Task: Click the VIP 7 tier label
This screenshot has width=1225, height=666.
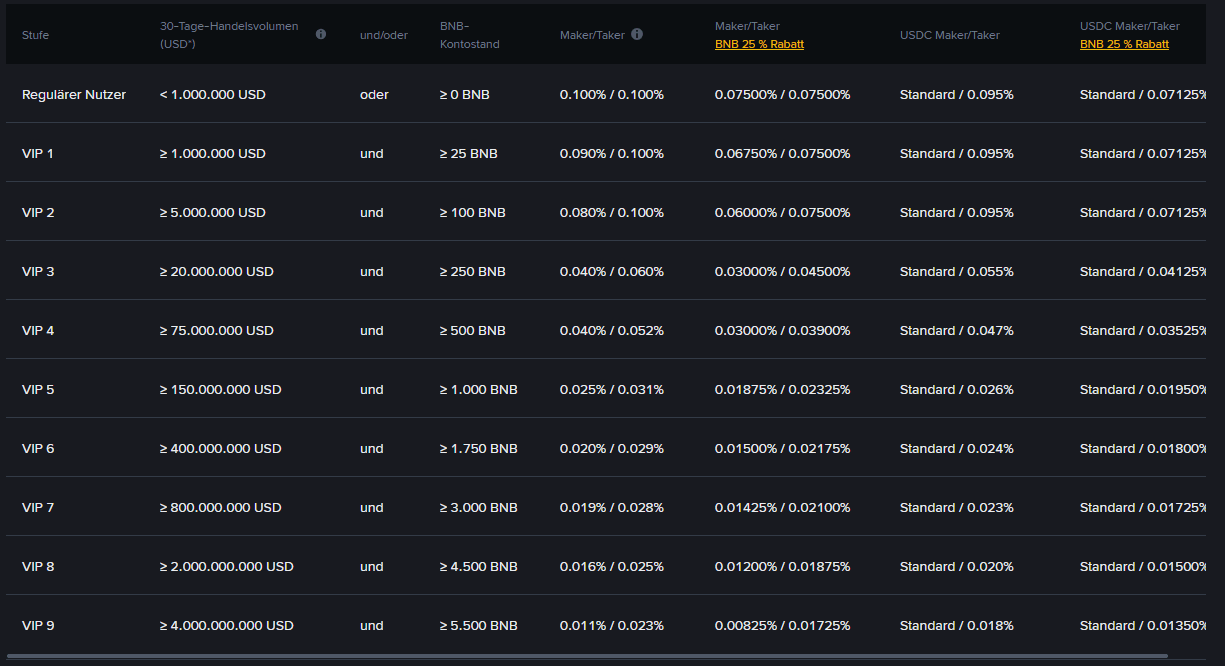Action: tap(37, 507)
